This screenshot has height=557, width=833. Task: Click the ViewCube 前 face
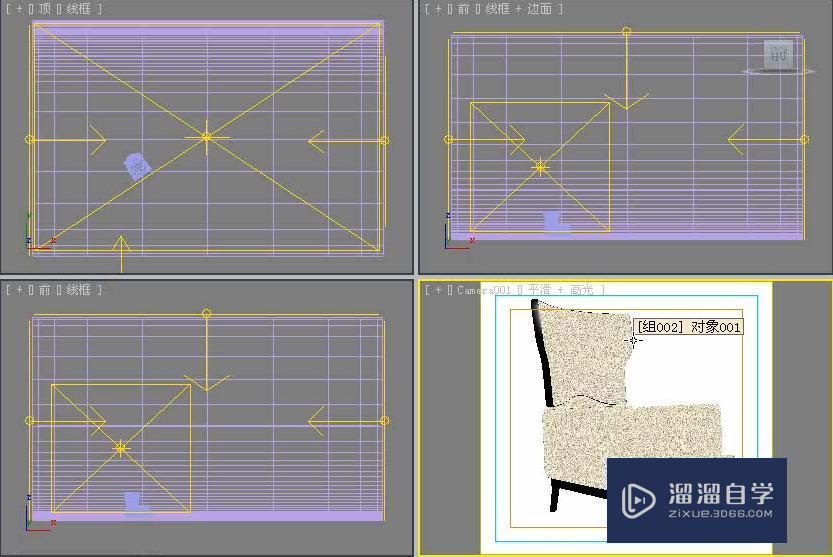779,54
